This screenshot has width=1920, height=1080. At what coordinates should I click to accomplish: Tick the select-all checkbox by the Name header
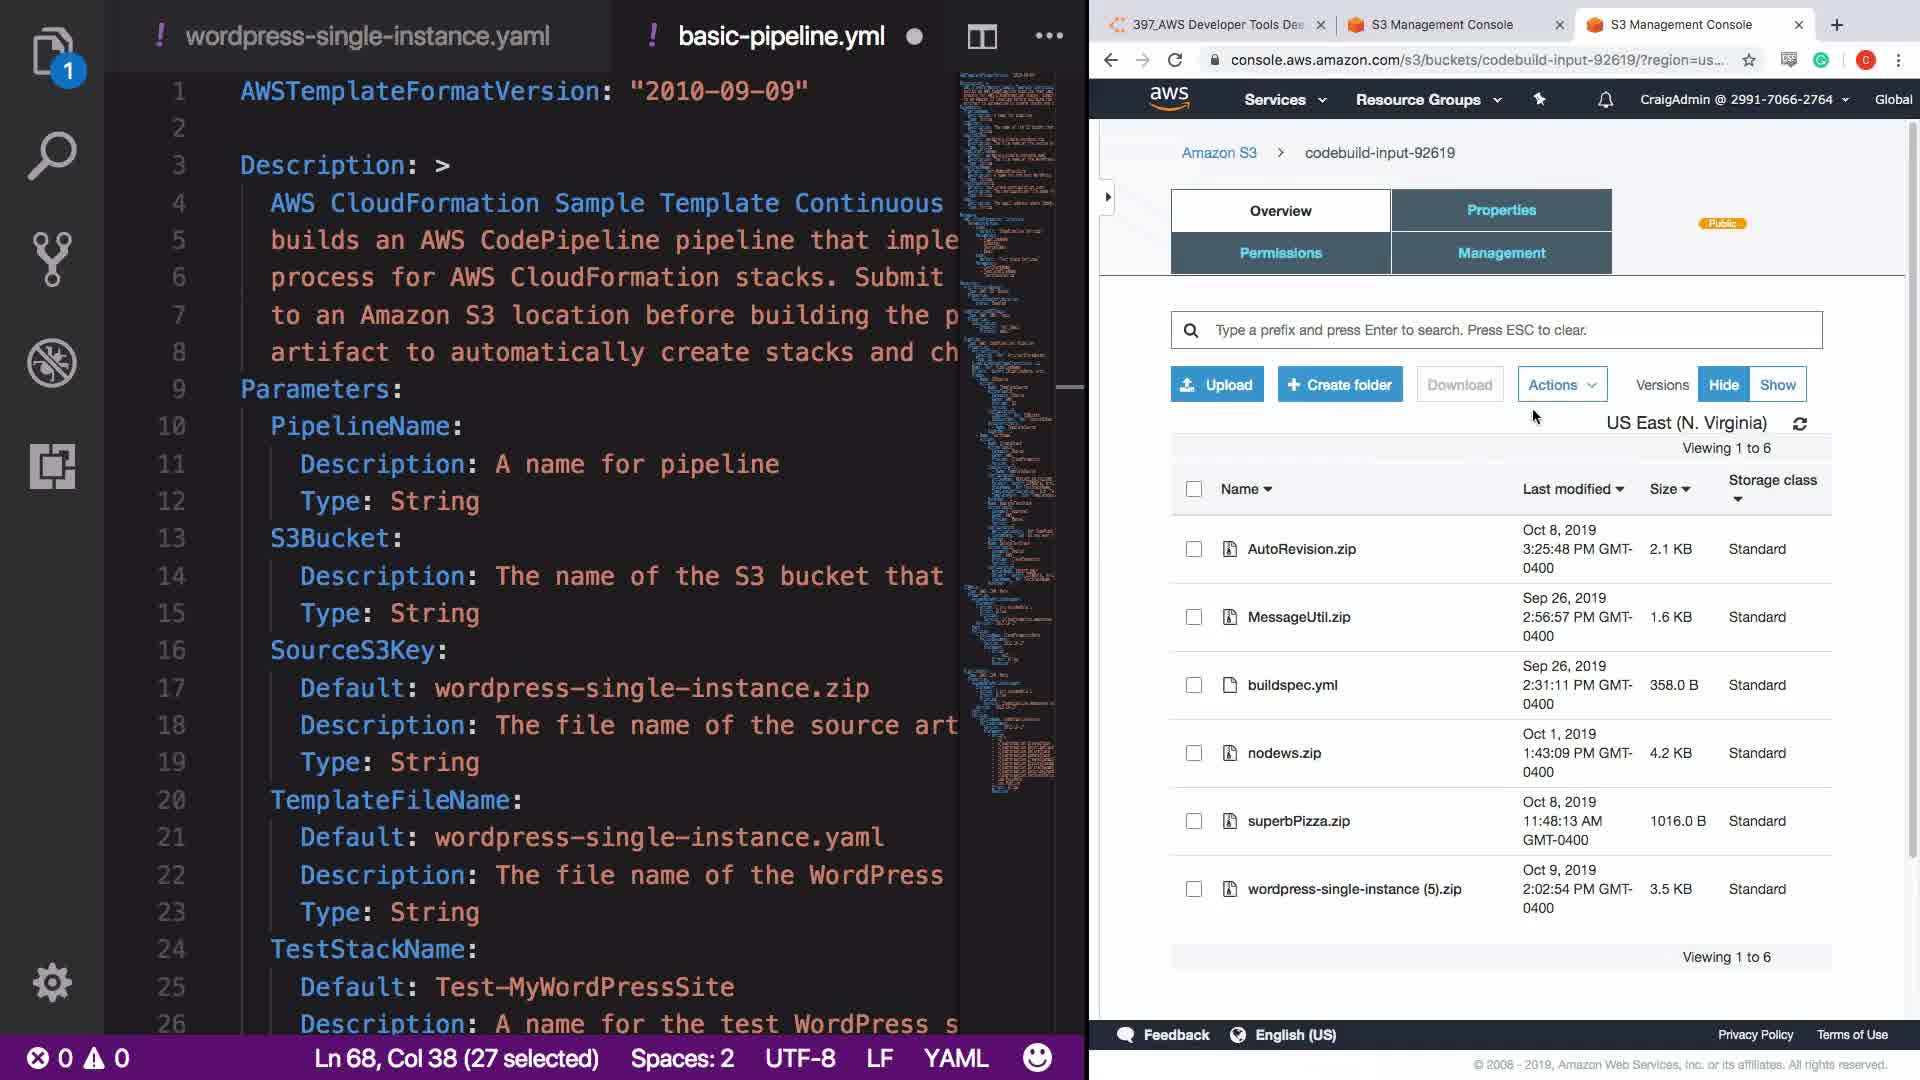[x=1194, y=489]
